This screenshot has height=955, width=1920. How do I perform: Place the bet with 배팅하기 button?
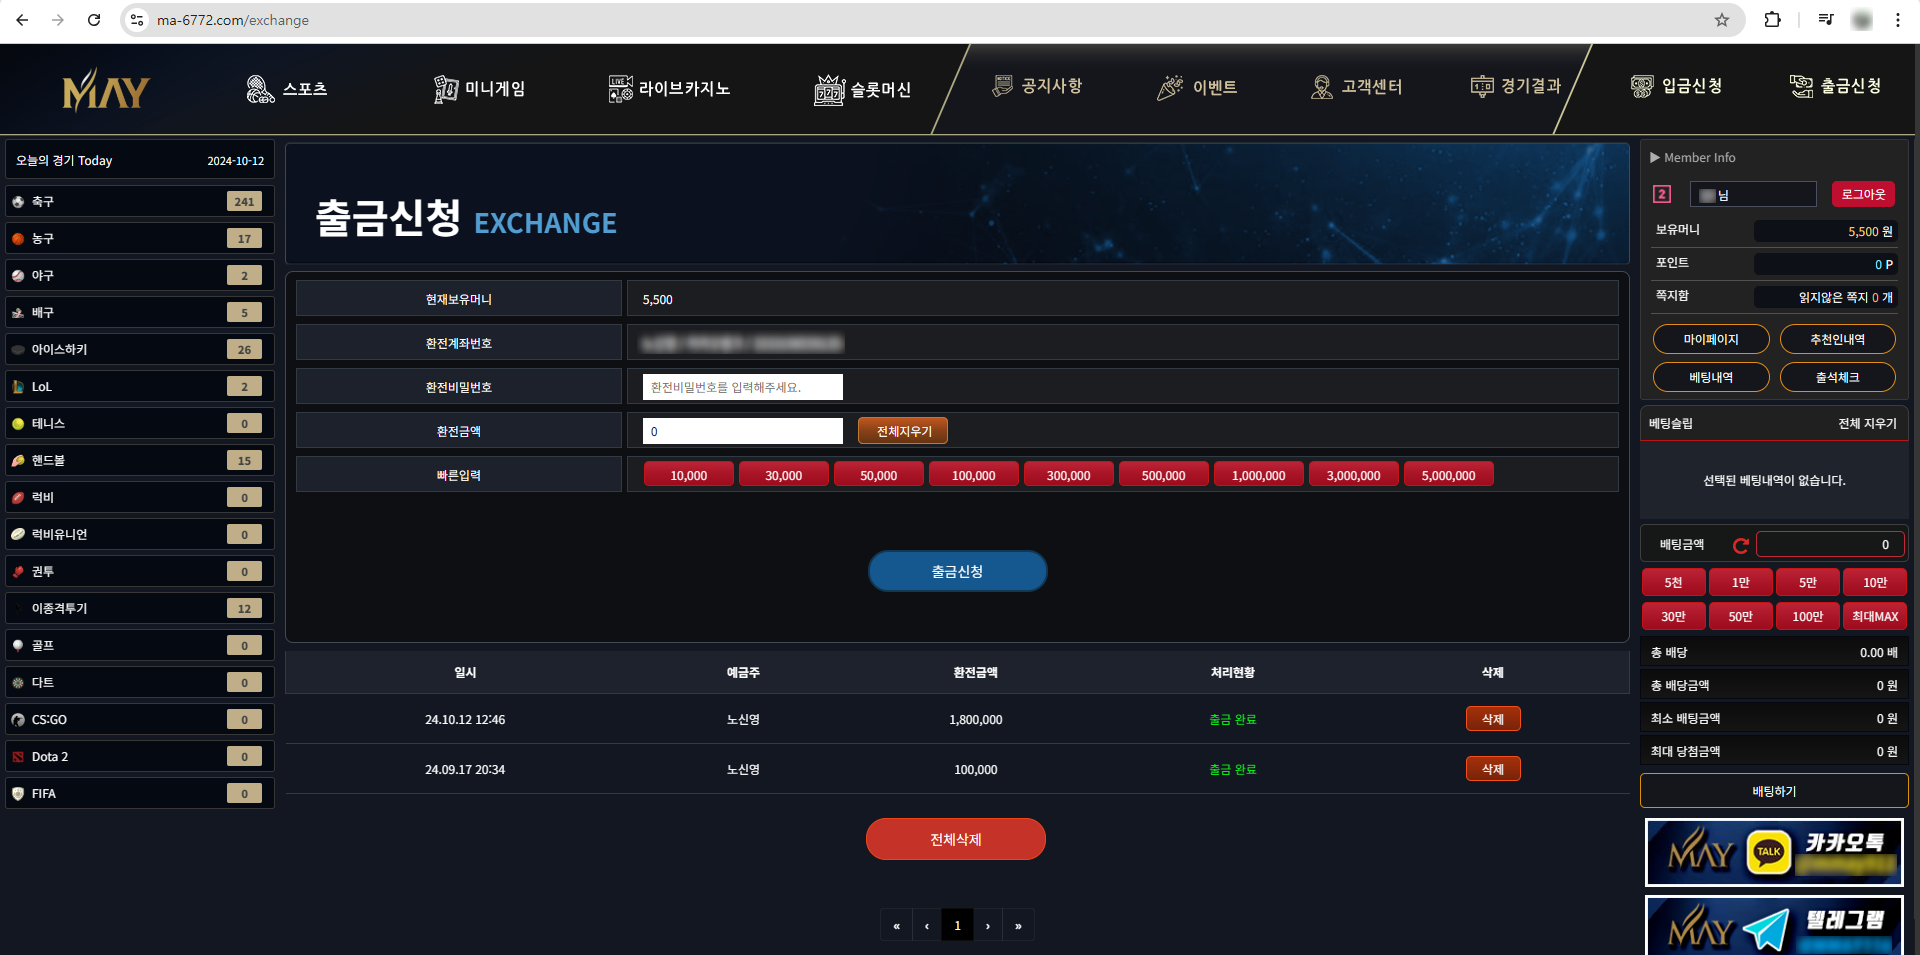1774,791
